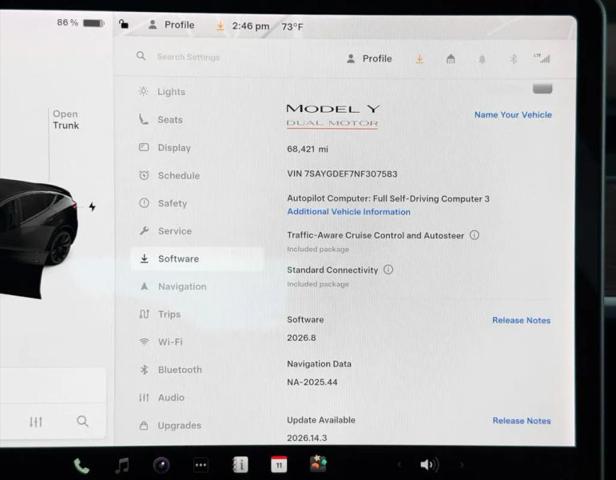The image size is (616, 480).
Task: Tap the orange download icon beside clock
Action: click(220, 26)
